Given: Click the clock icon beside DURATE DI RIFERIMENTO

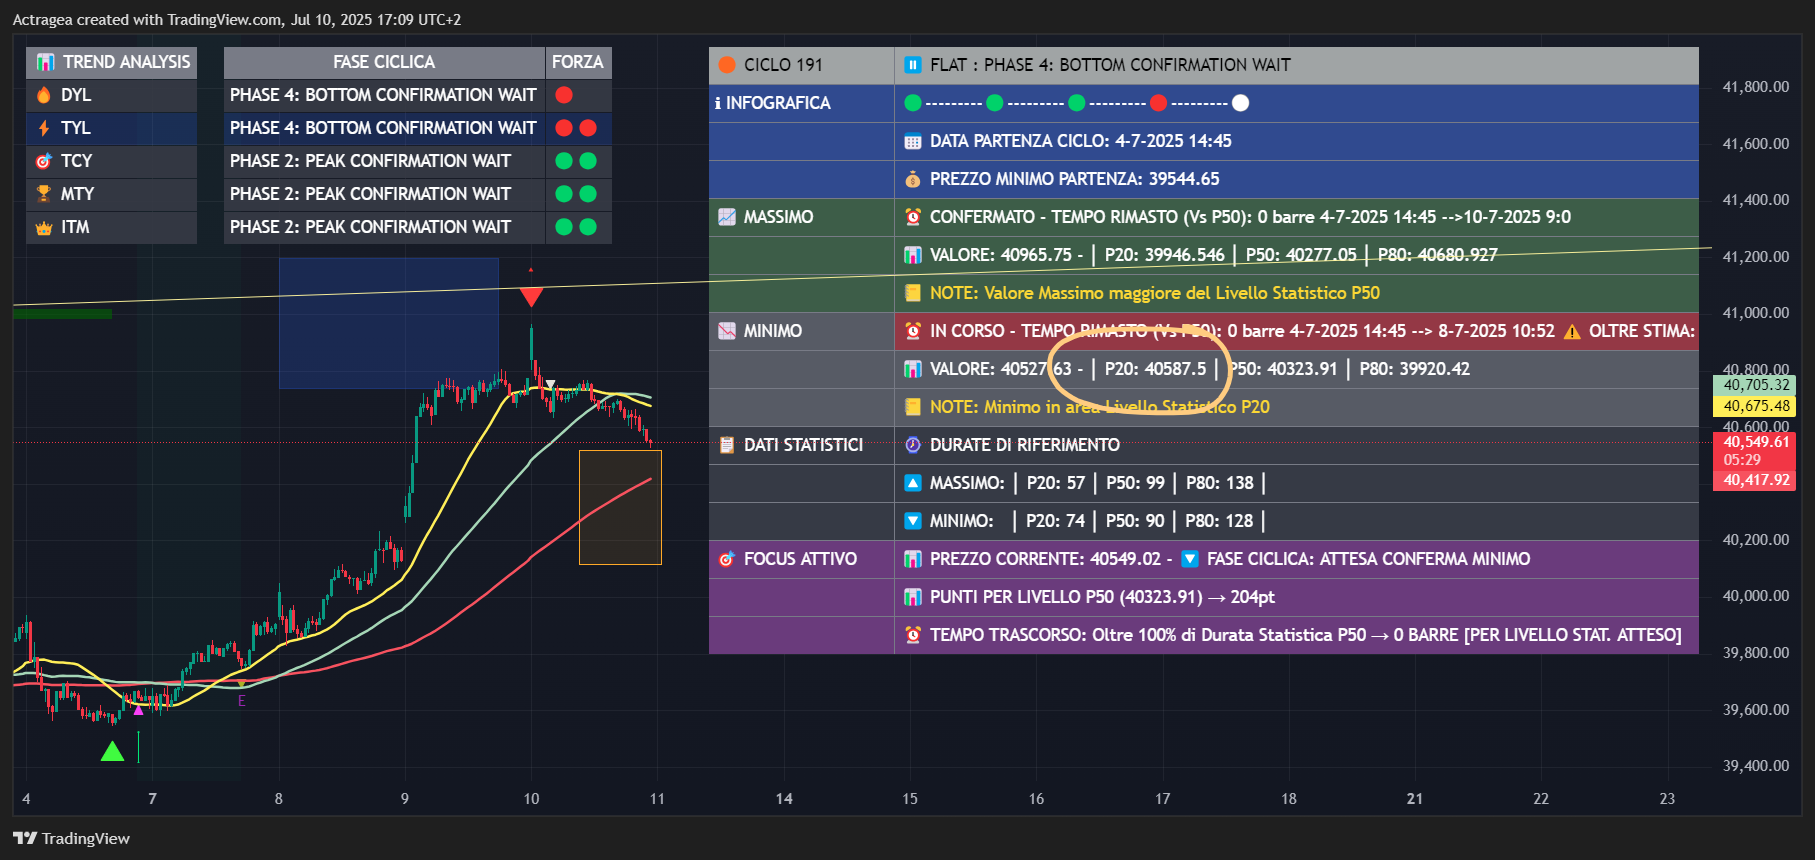Looking at the screenshot, I should [913, 445].
